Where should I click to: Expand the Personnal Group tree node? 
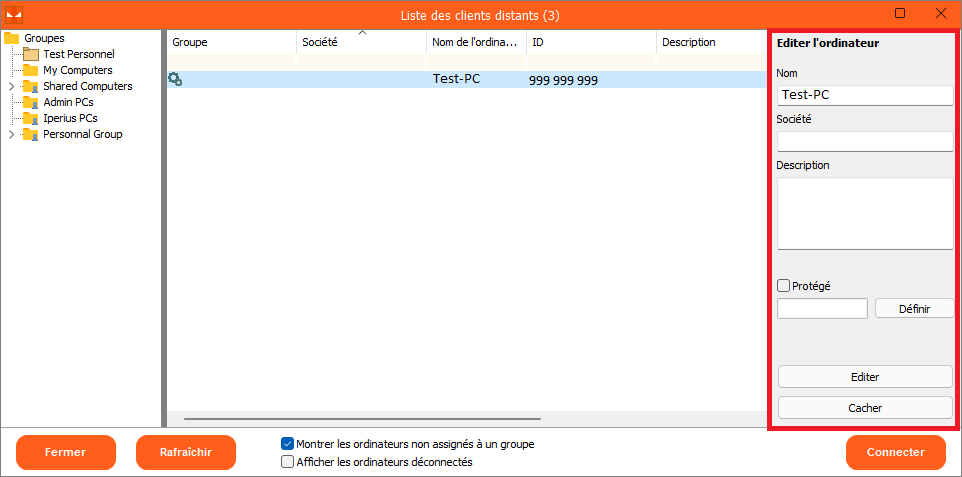[12, 134]
